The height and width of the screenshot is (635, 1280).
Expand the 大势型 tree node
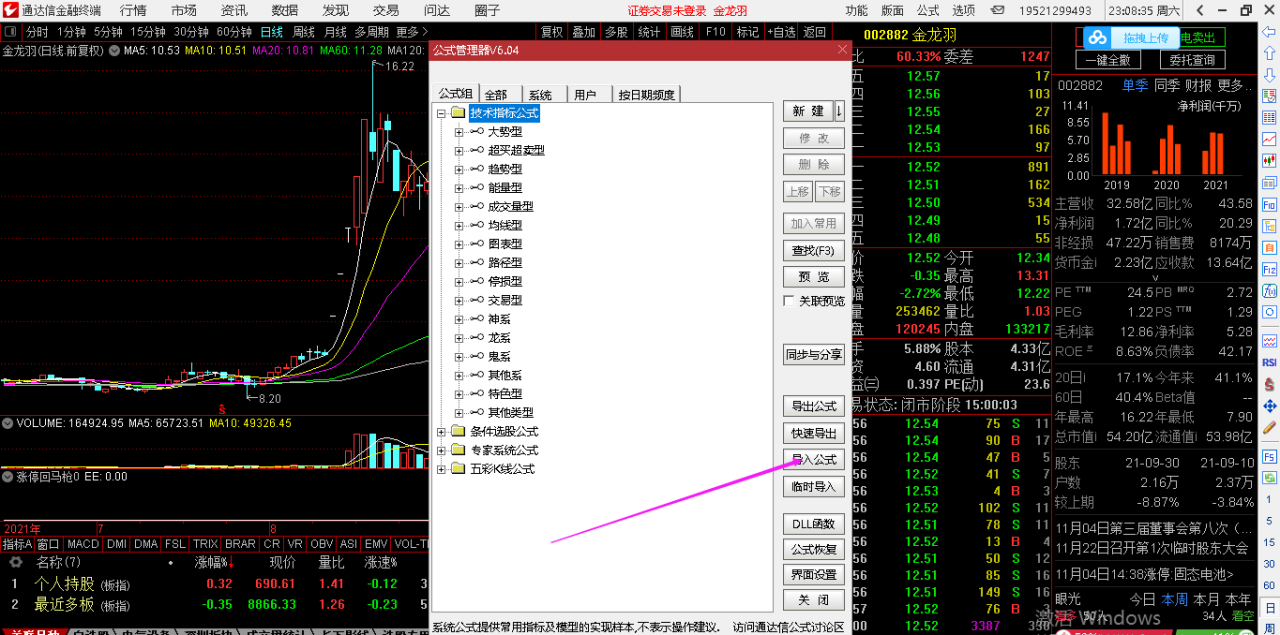459,132
